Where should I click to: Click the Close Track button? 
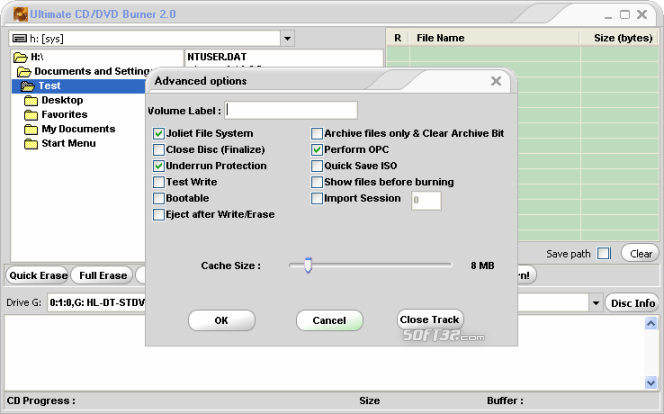(x=430, y=320)
